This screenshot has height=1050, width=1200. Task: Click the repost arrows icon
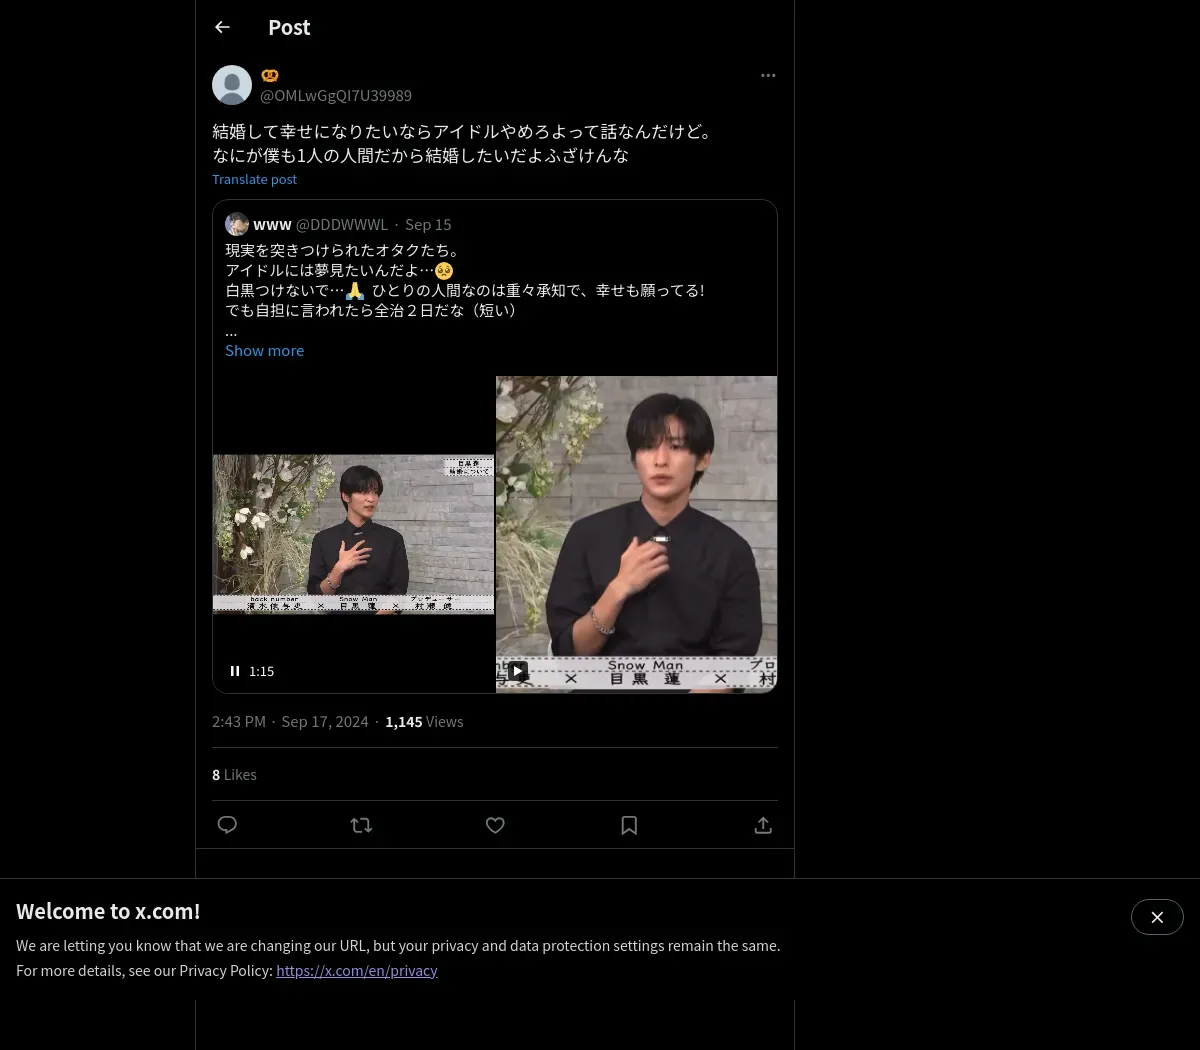[x=361, y=825]
